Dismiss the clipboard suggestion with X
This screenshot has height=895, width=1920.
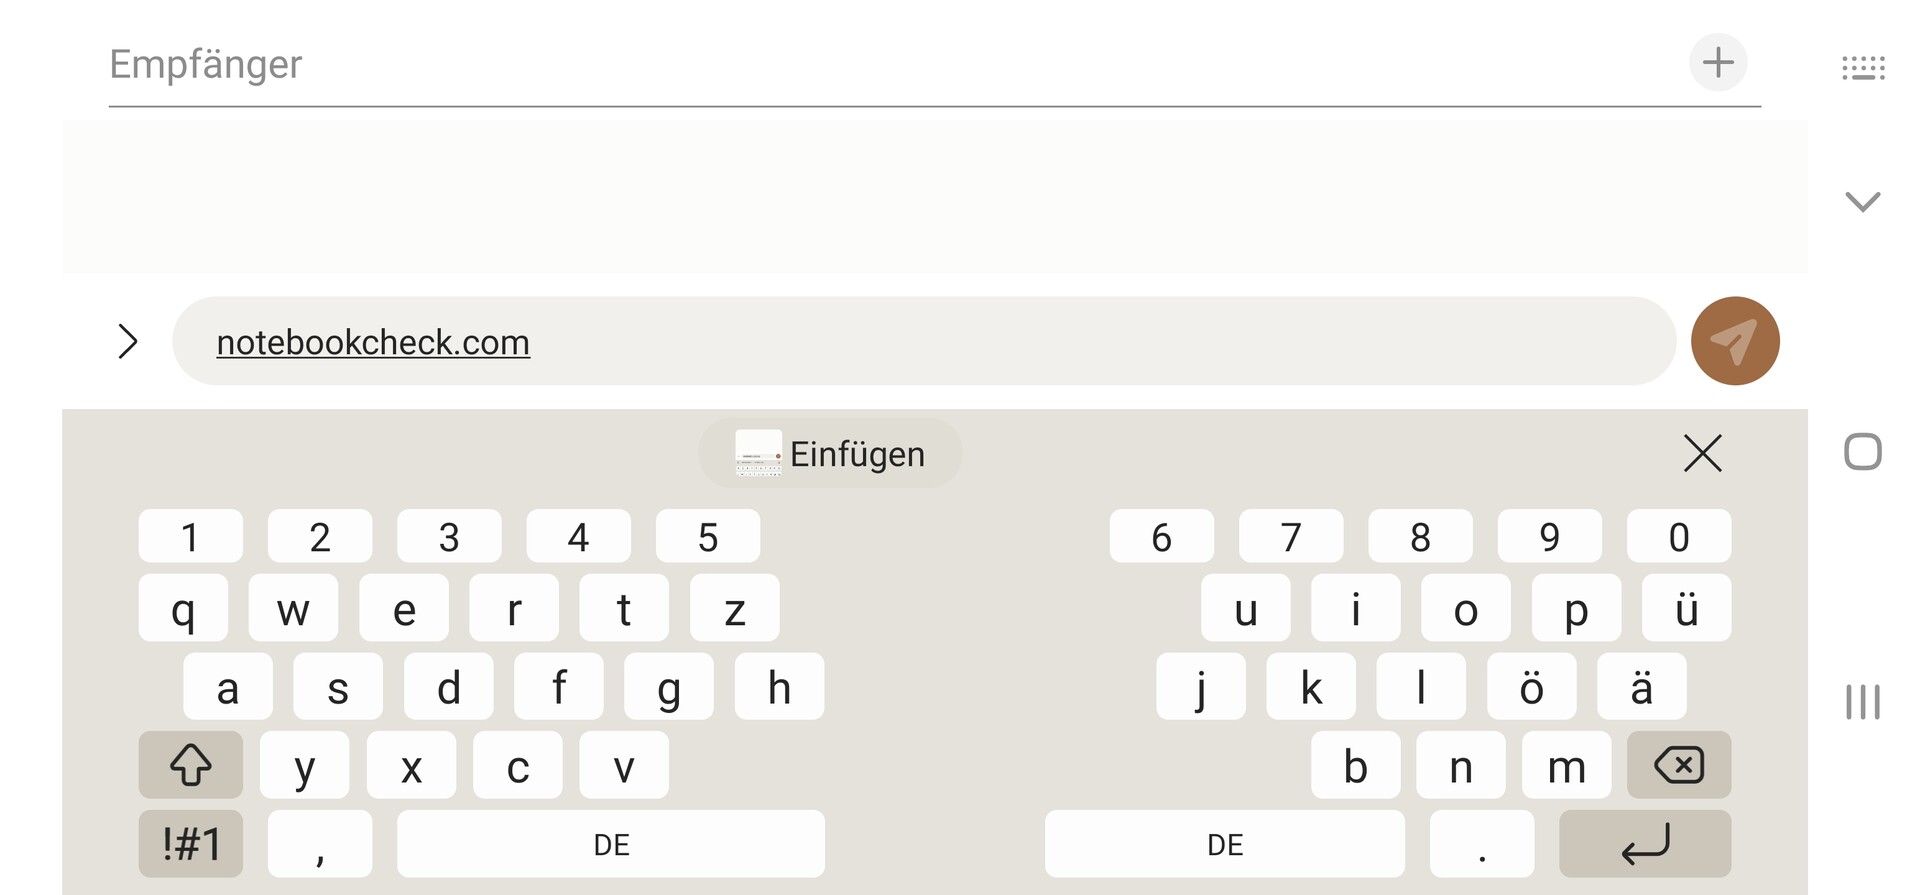(x=1702, y=453)
